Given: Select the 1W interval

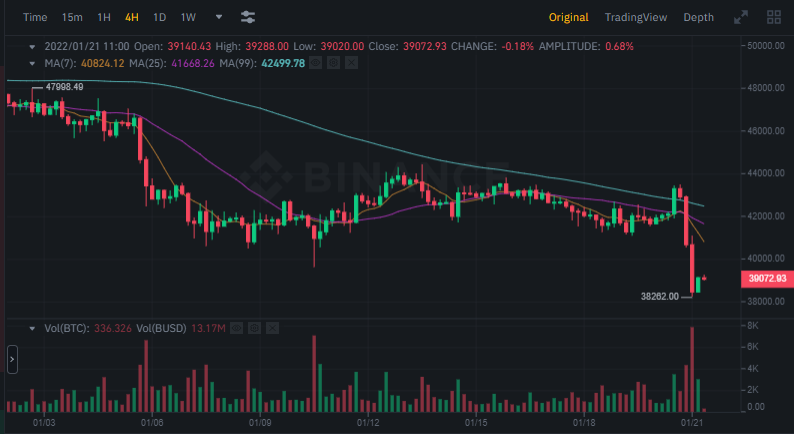Looking at the screenshot, I should [188, 17].
